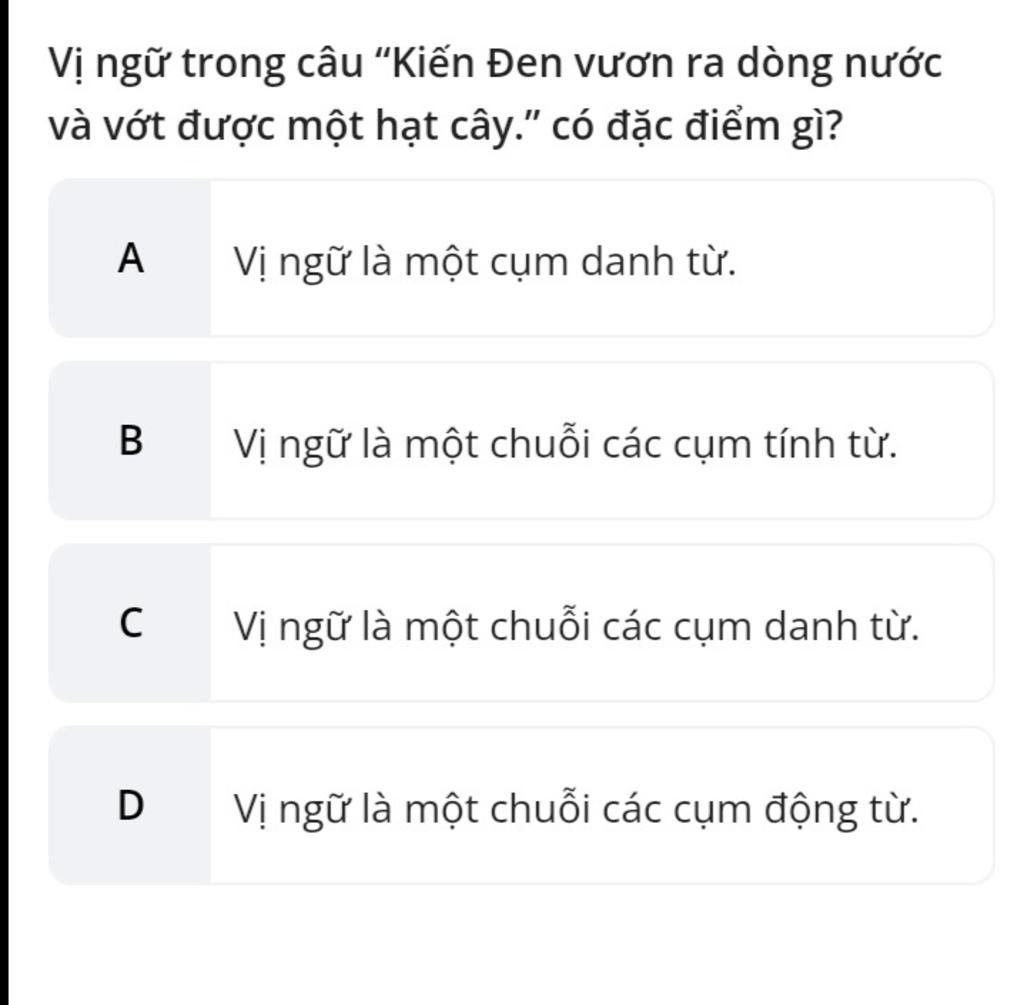
Task: Click the empty right side of option A card
Action: pyautogui.click(x=869, y=259)
